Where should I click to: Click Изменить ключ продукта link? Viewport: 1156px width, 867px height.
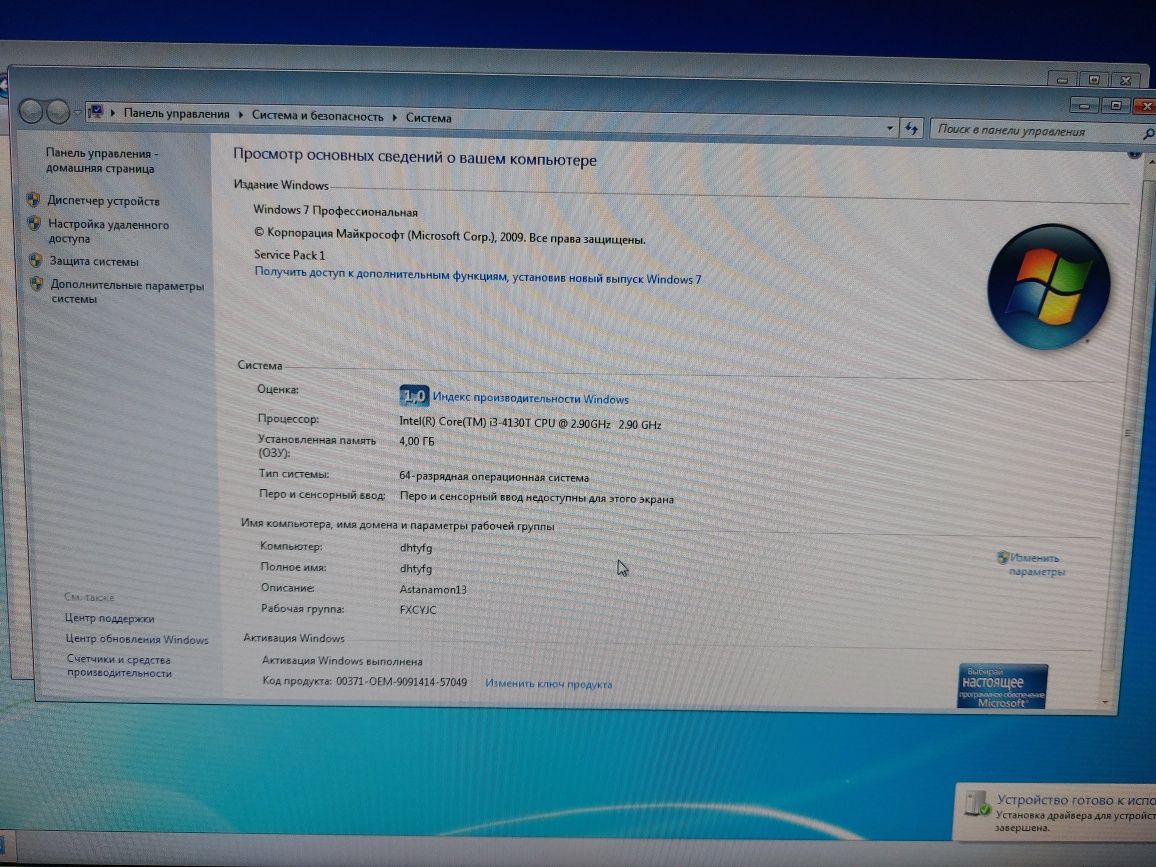pyautogui.click(x=549, y=684)
